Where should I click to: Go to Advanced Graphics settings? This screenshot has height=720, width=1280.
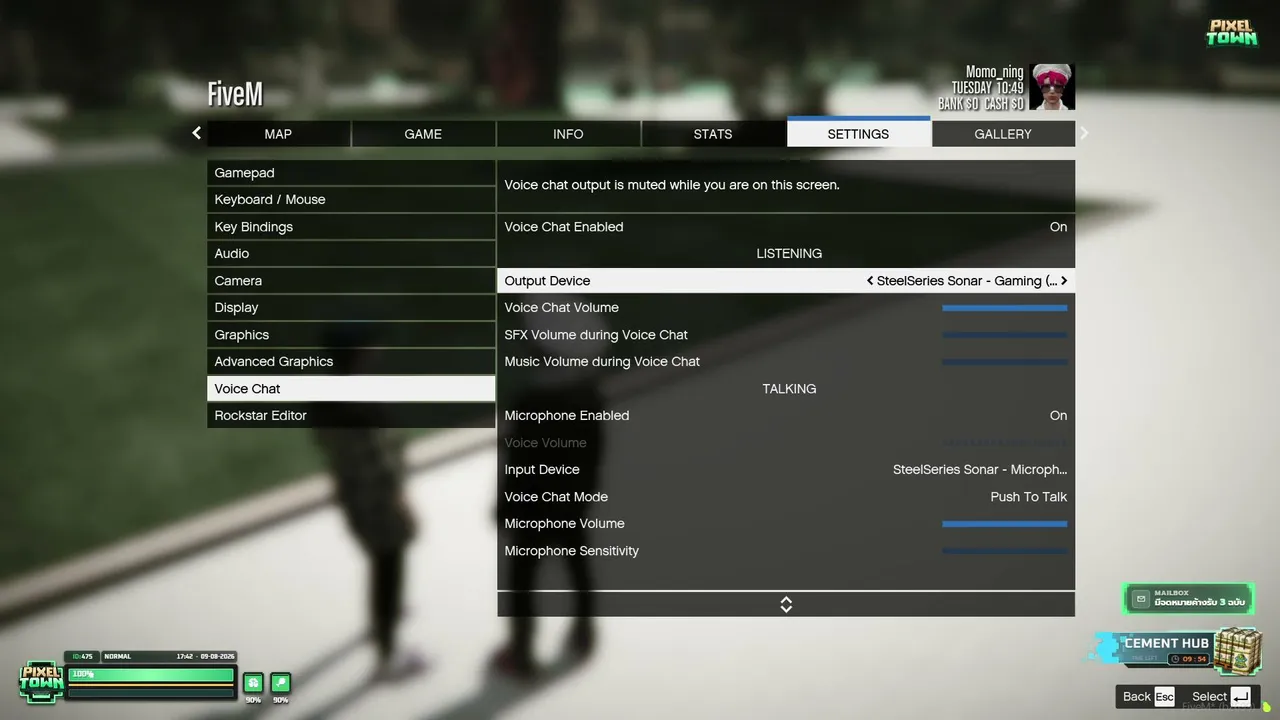351,362
